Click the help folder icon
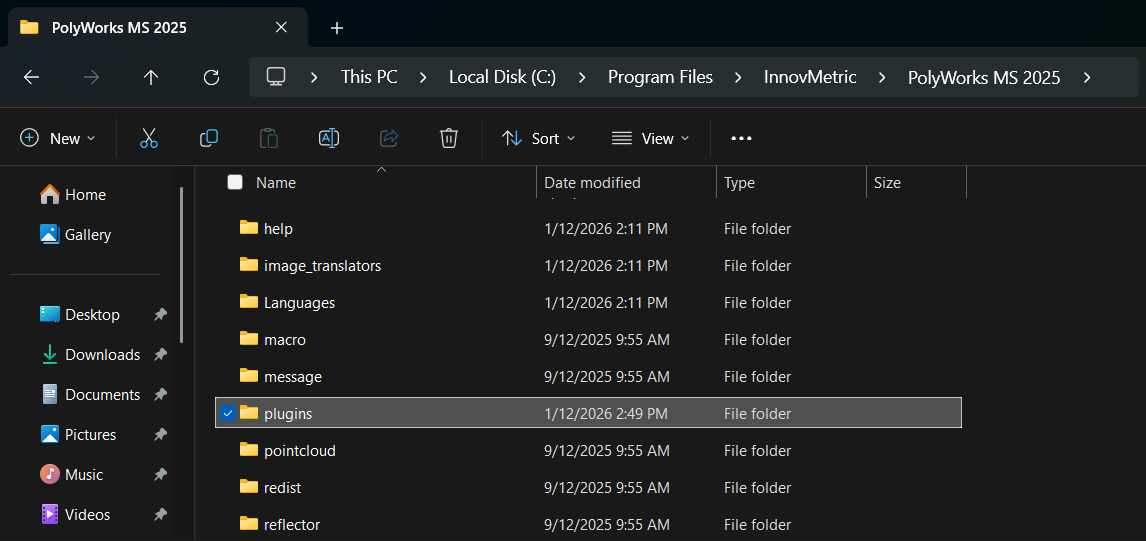 249,228
